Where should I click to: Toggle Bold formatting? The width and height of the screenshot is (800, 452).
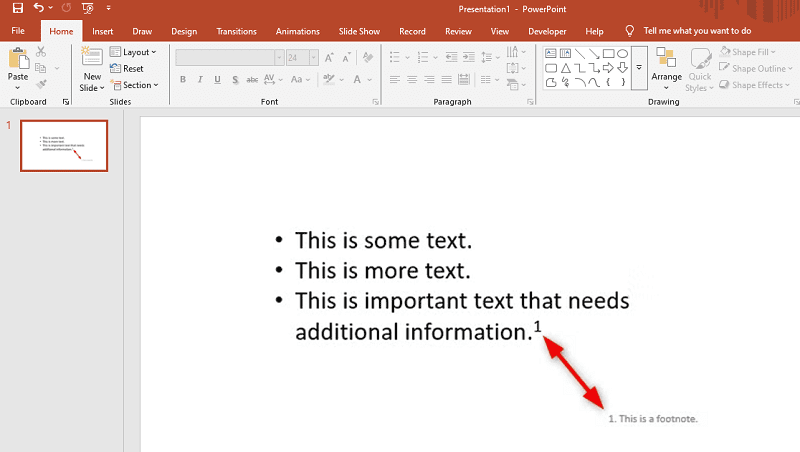[x=183, y=80]
